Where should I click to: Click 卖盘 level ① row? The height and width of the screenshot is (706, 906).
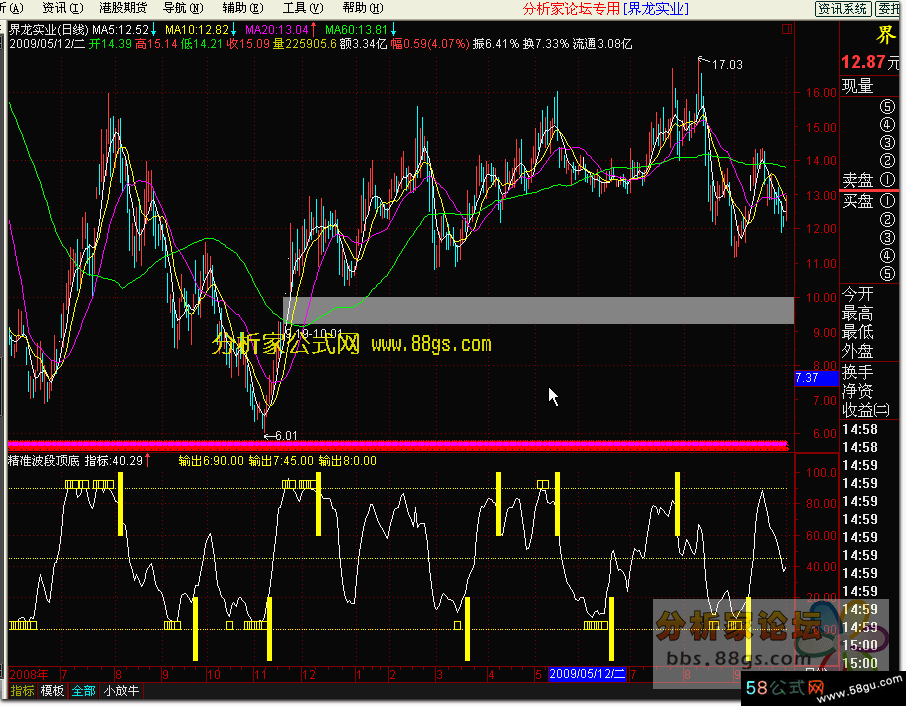[869, 180]
